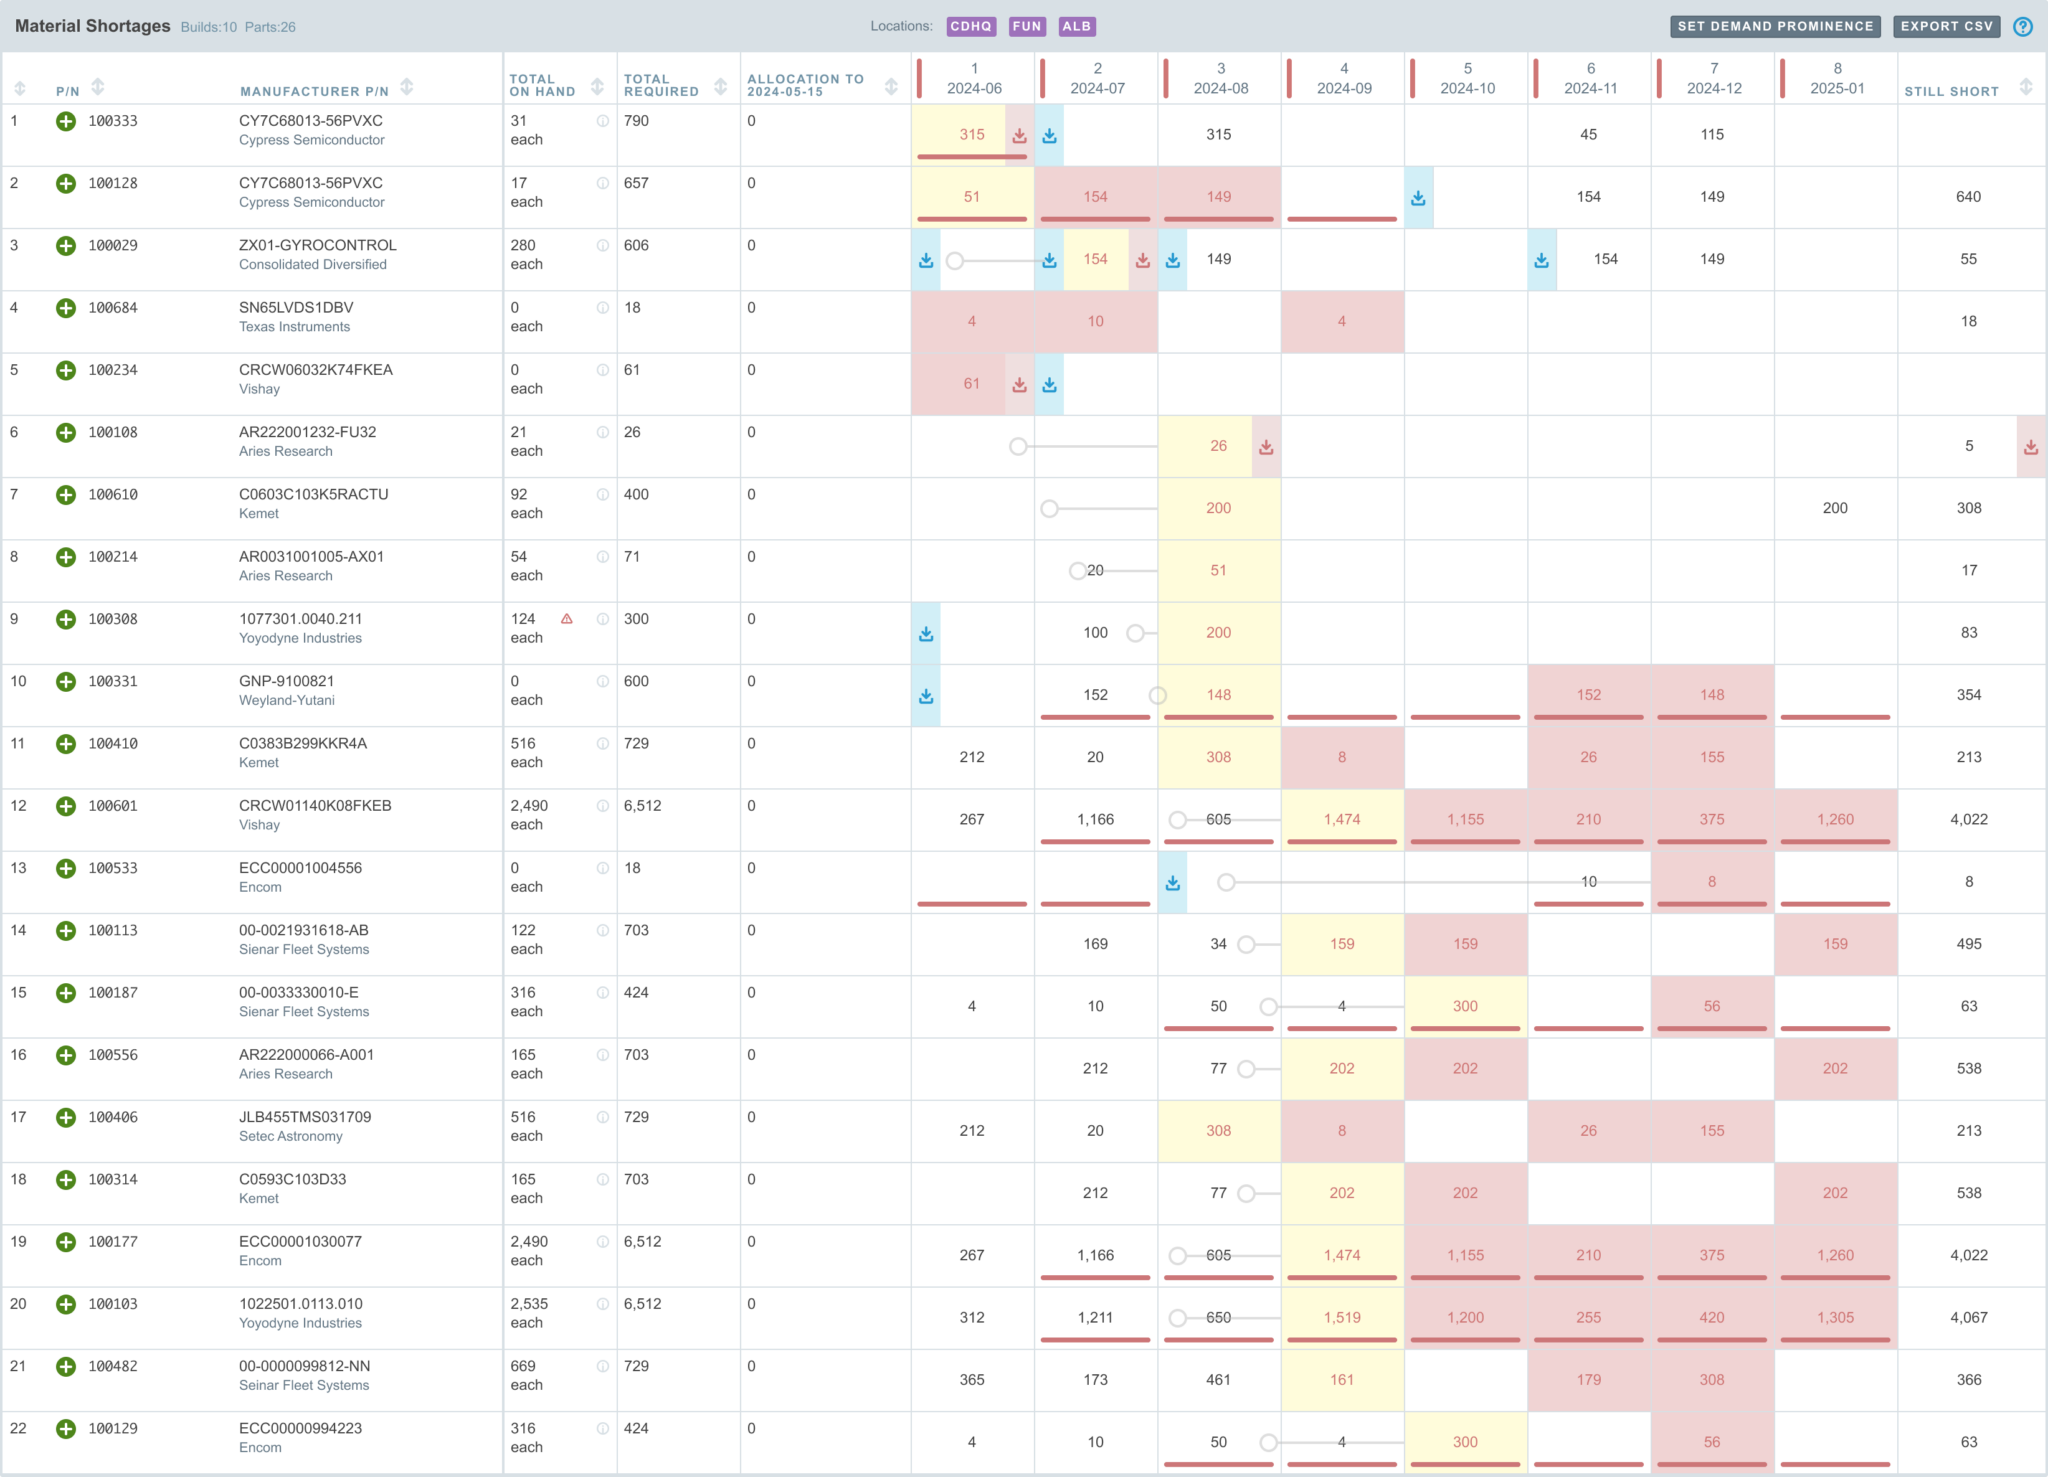2048x1477 pixels.
Task: Toggle the ALB location filter
Action: [x=1077, y=26]
